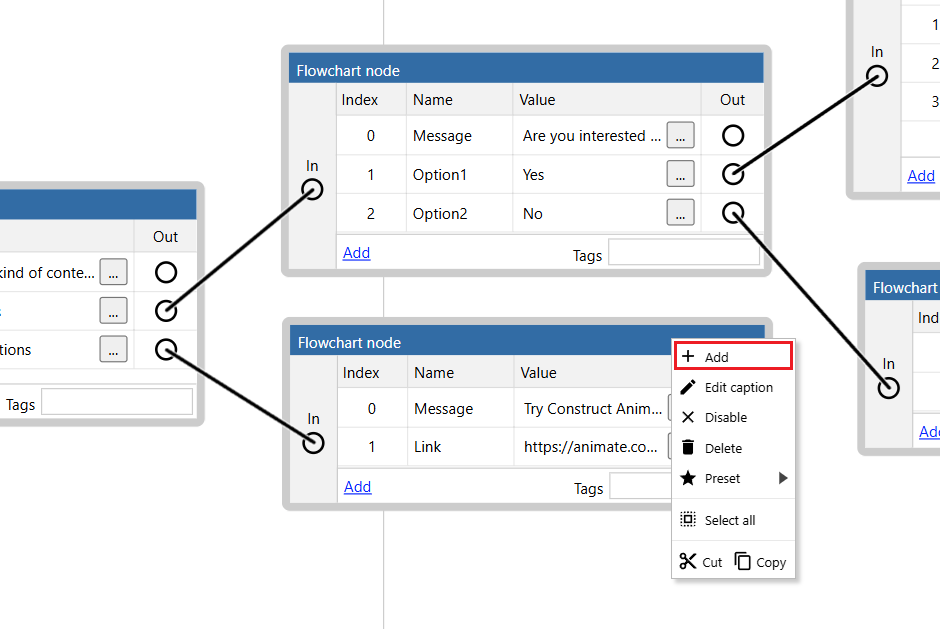Click the Out port next to Option2 No
Viewport: 940px width, 629px height.
click(x=733, y=213)
